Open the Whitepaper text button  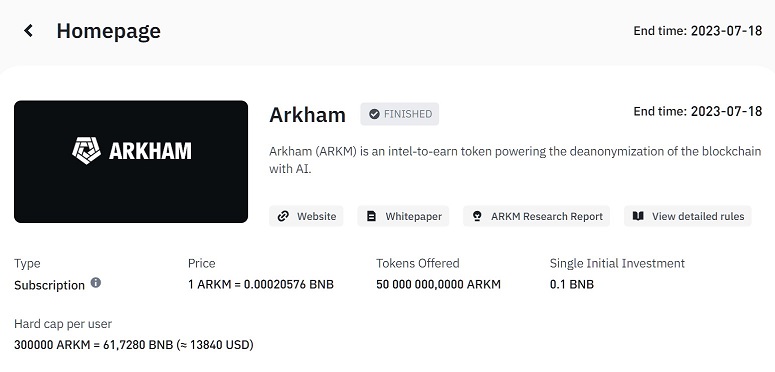(x=414, y=216)
